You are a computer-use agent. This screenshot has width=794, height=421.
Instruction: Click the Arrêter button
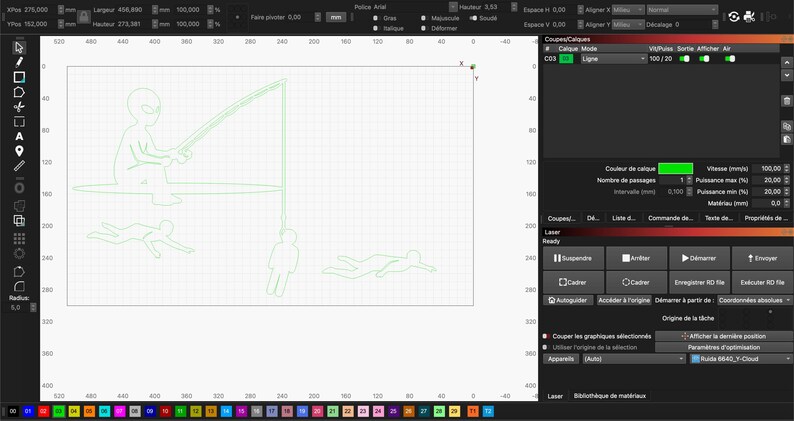[x=636, y=258]
